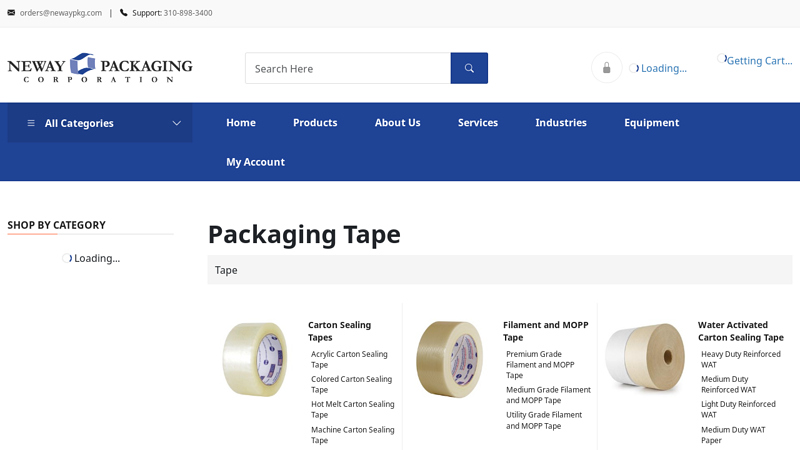
Task: Click the filament tape roll image
Action: click(x=449, y=359)
